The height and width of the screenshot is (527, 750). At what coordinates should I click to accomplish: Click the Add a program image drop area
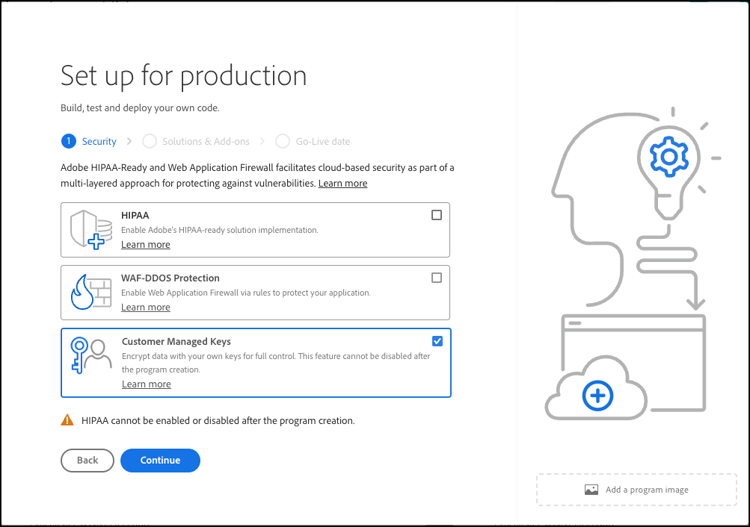point(637,490)
